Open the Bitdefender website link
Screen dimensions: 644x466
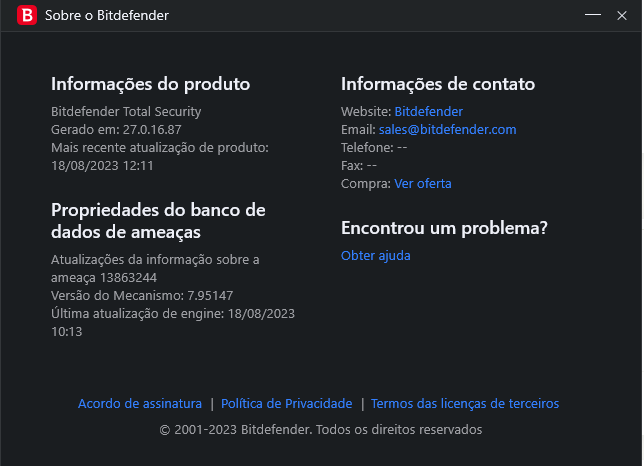click(428, 112)
